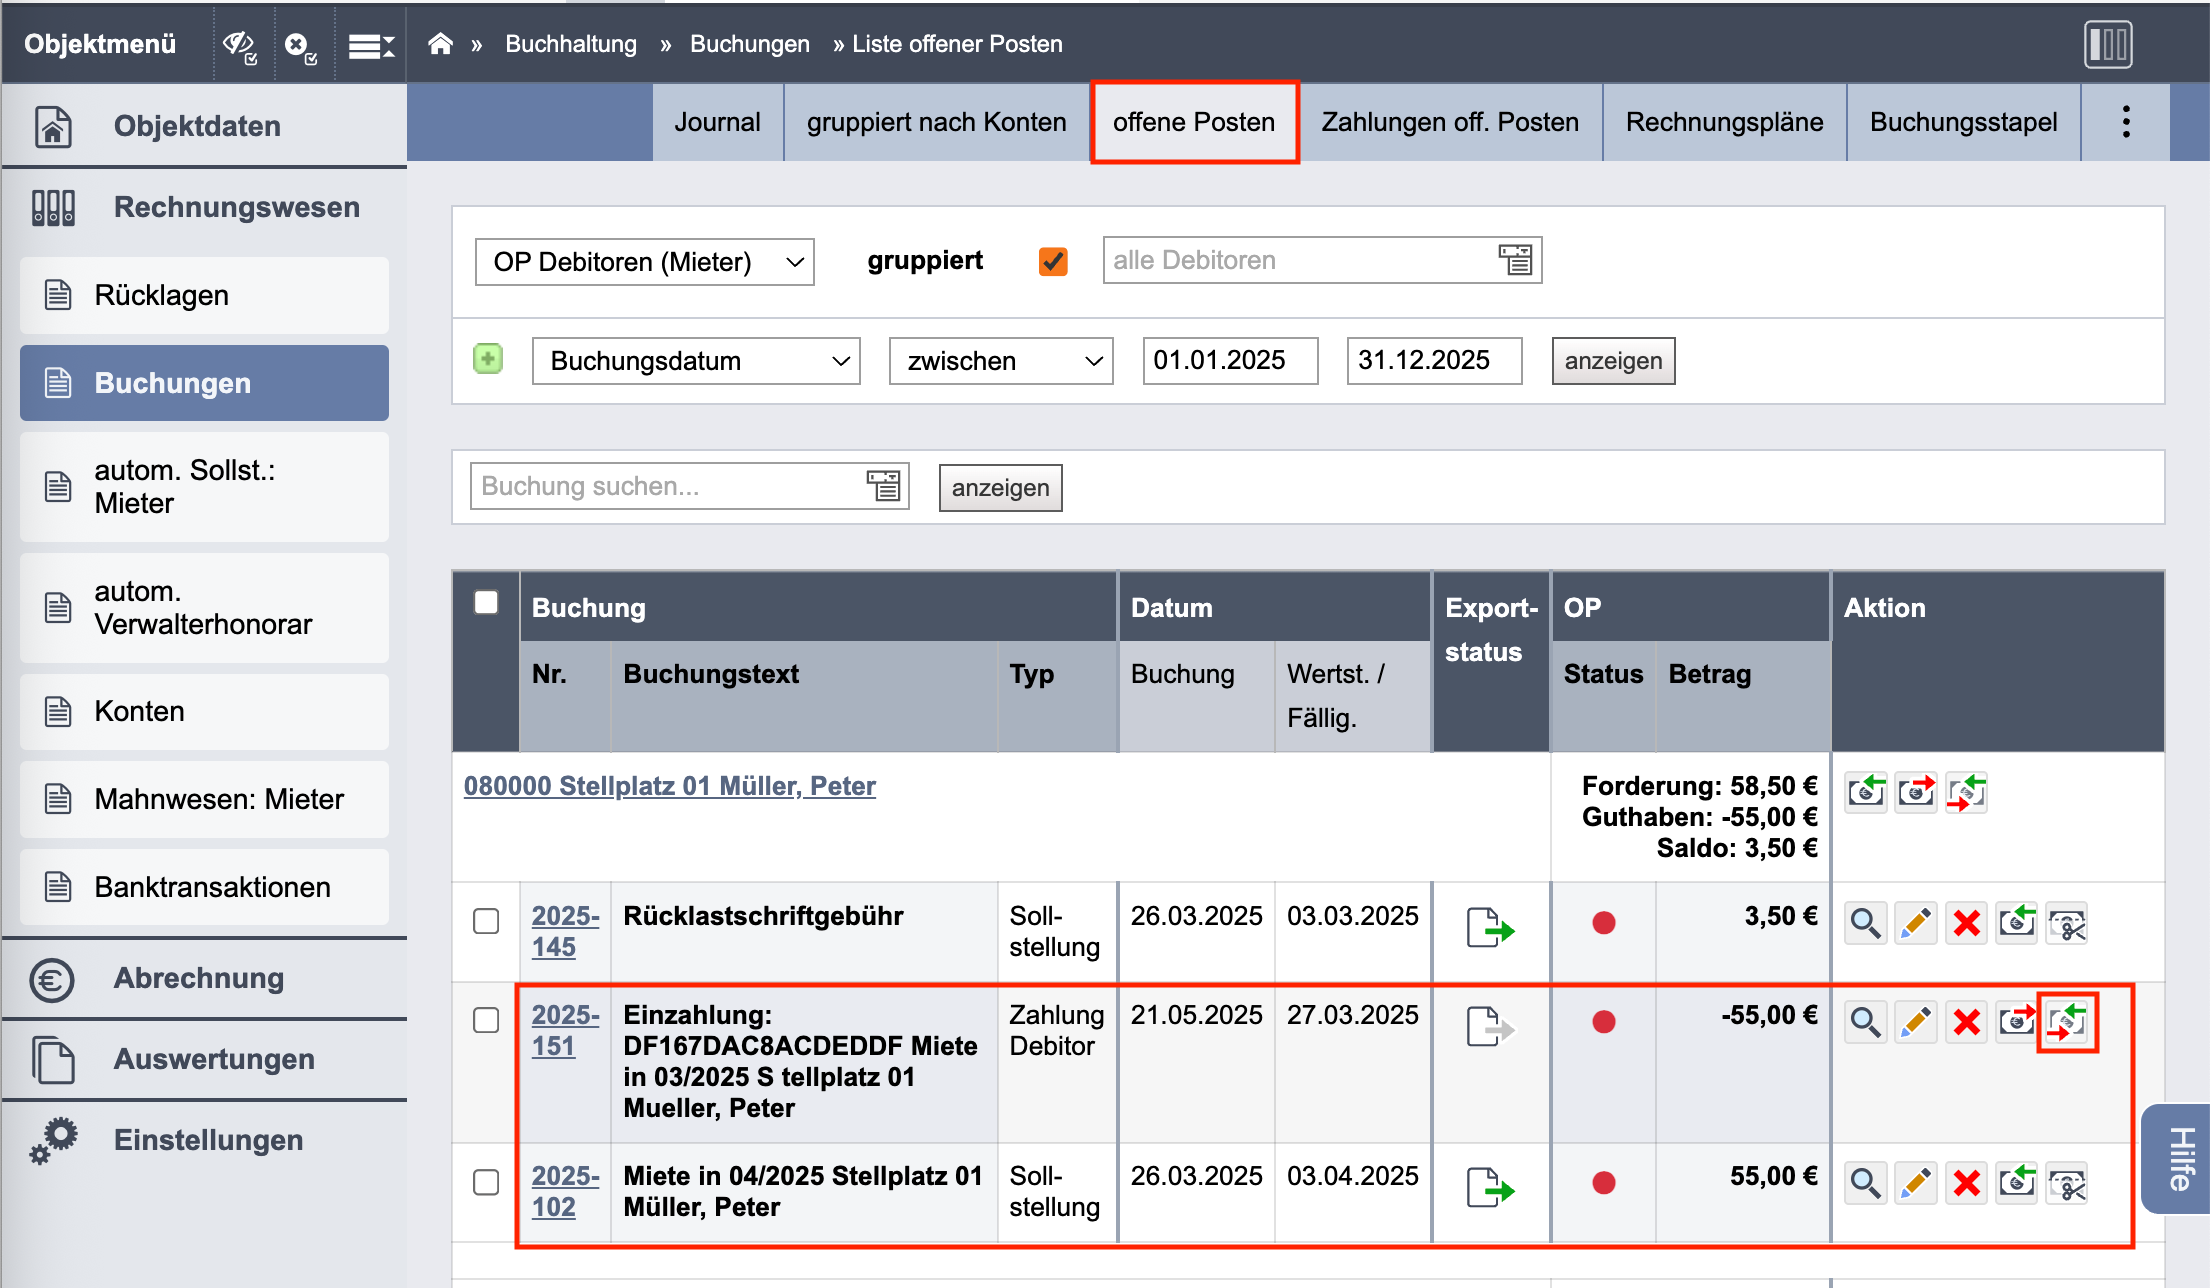The image size is (2210, 1288).
Task: Record incoming payment for Rücklastschriftgebühr
Action: 2017,922
